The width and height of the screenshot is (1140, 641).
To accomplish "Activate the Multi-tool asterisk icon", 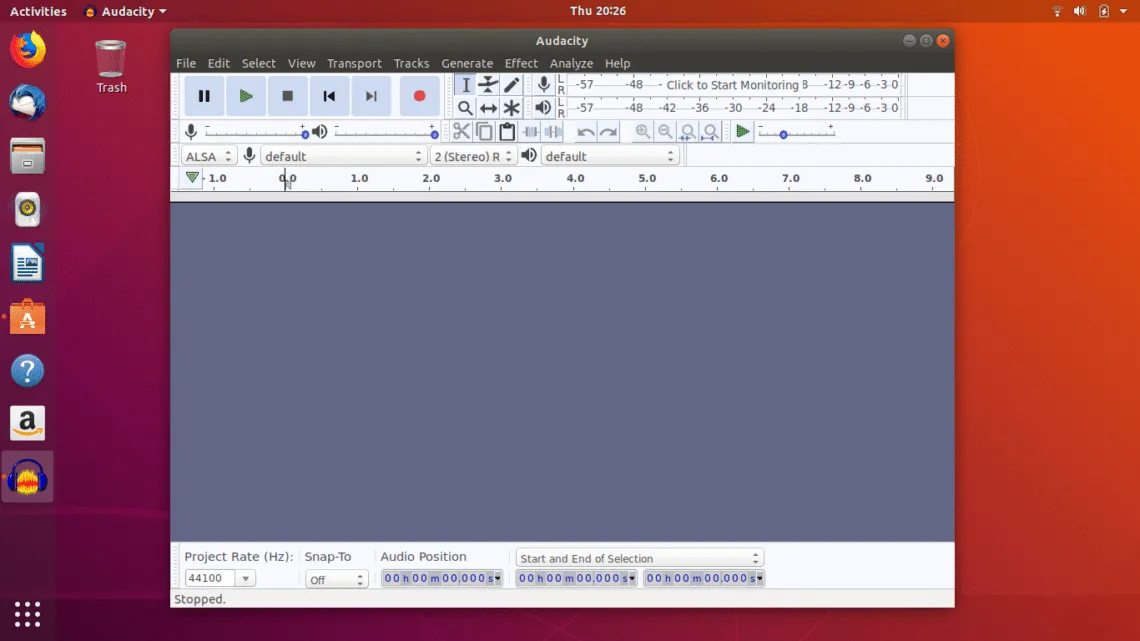I will [511, 108].
